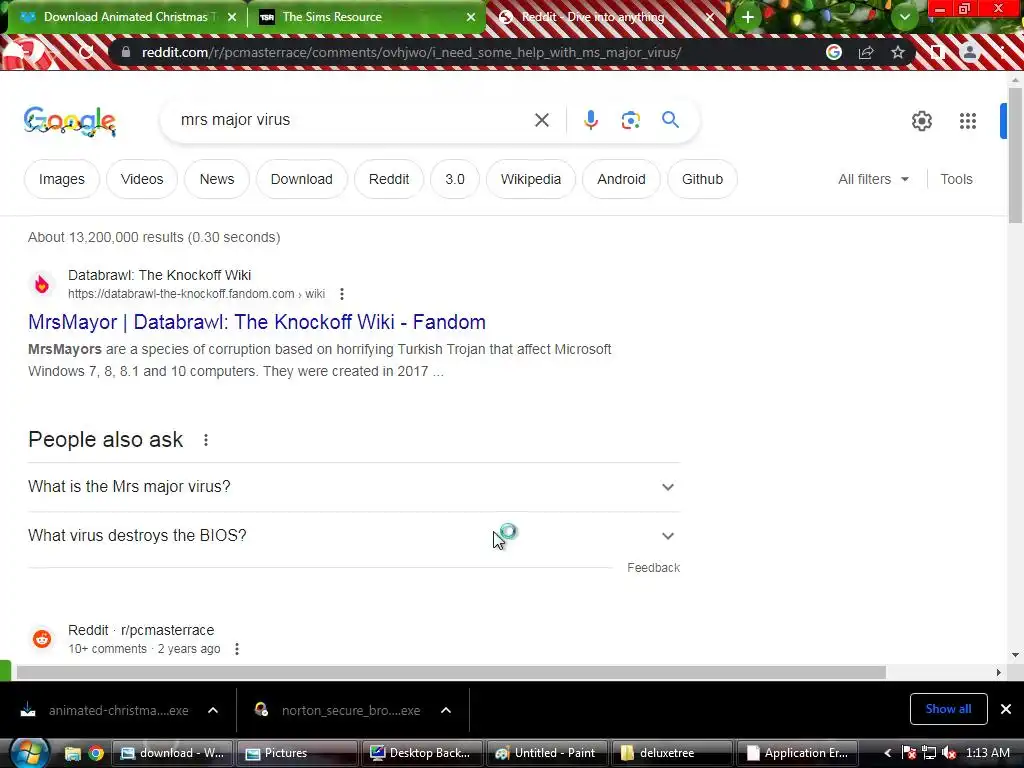Select the Download filter chip
1024x768 pixels.
(x=302, y=179)
